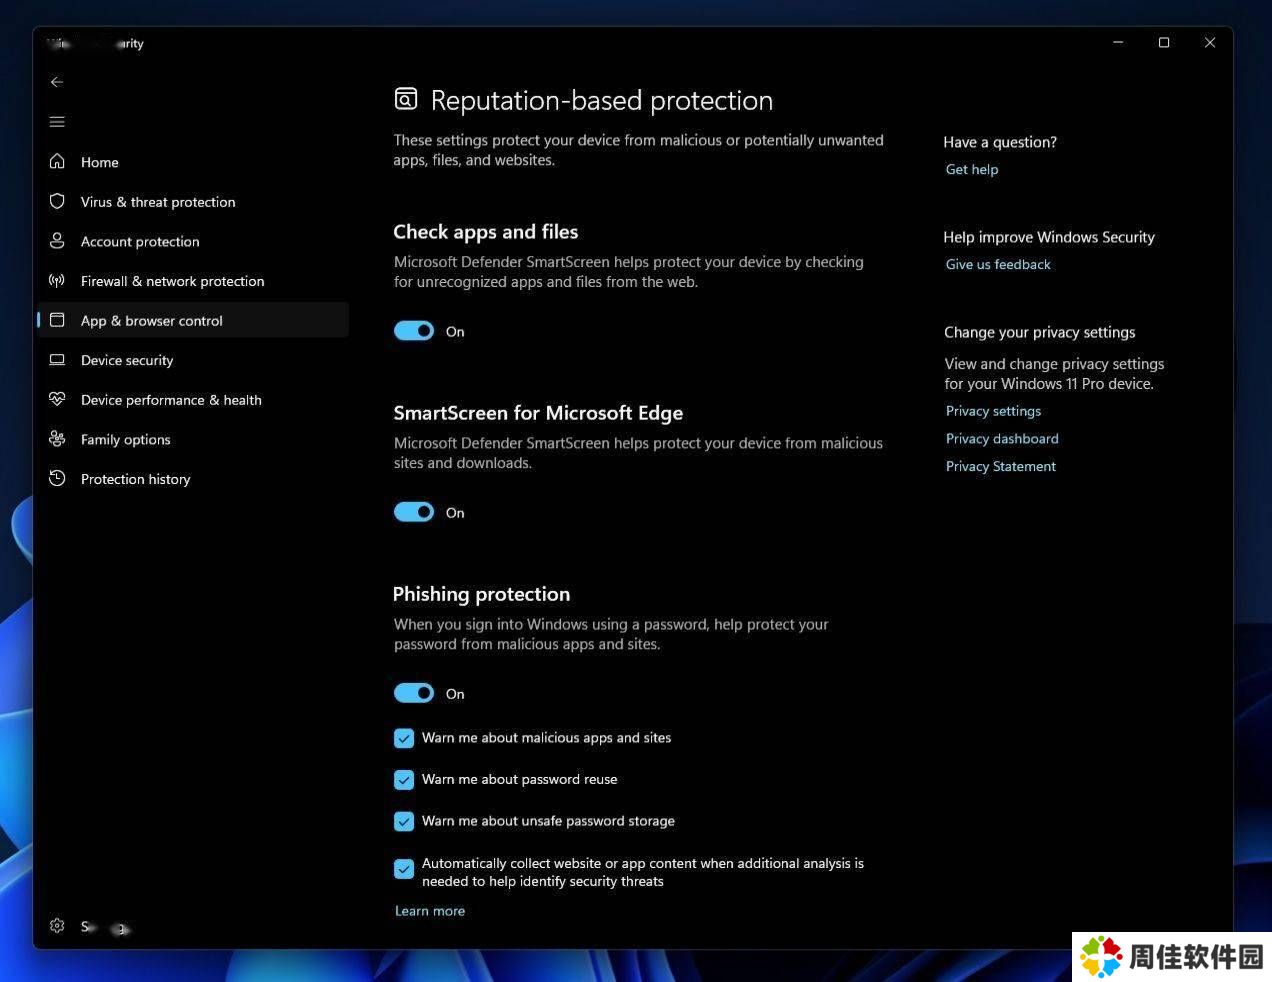Open Protection history page
The width and height of the screenshot is (1272, 982).
tap(193, 478)
